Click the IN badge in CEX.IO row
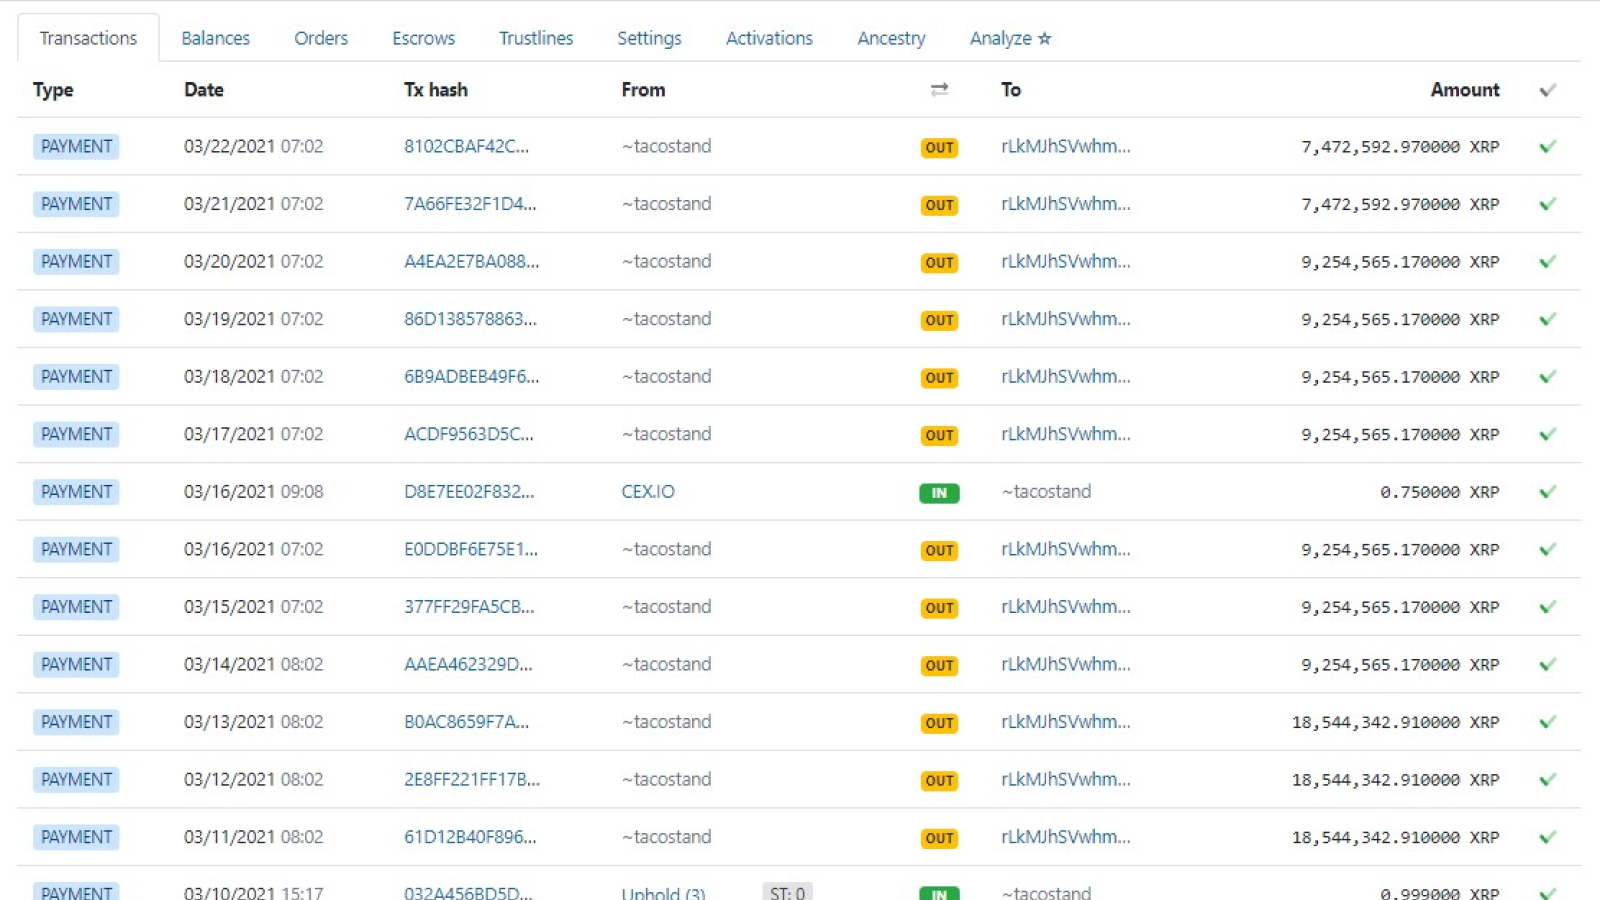This screenshot has height=900, width=1600. tap(939, 493)
